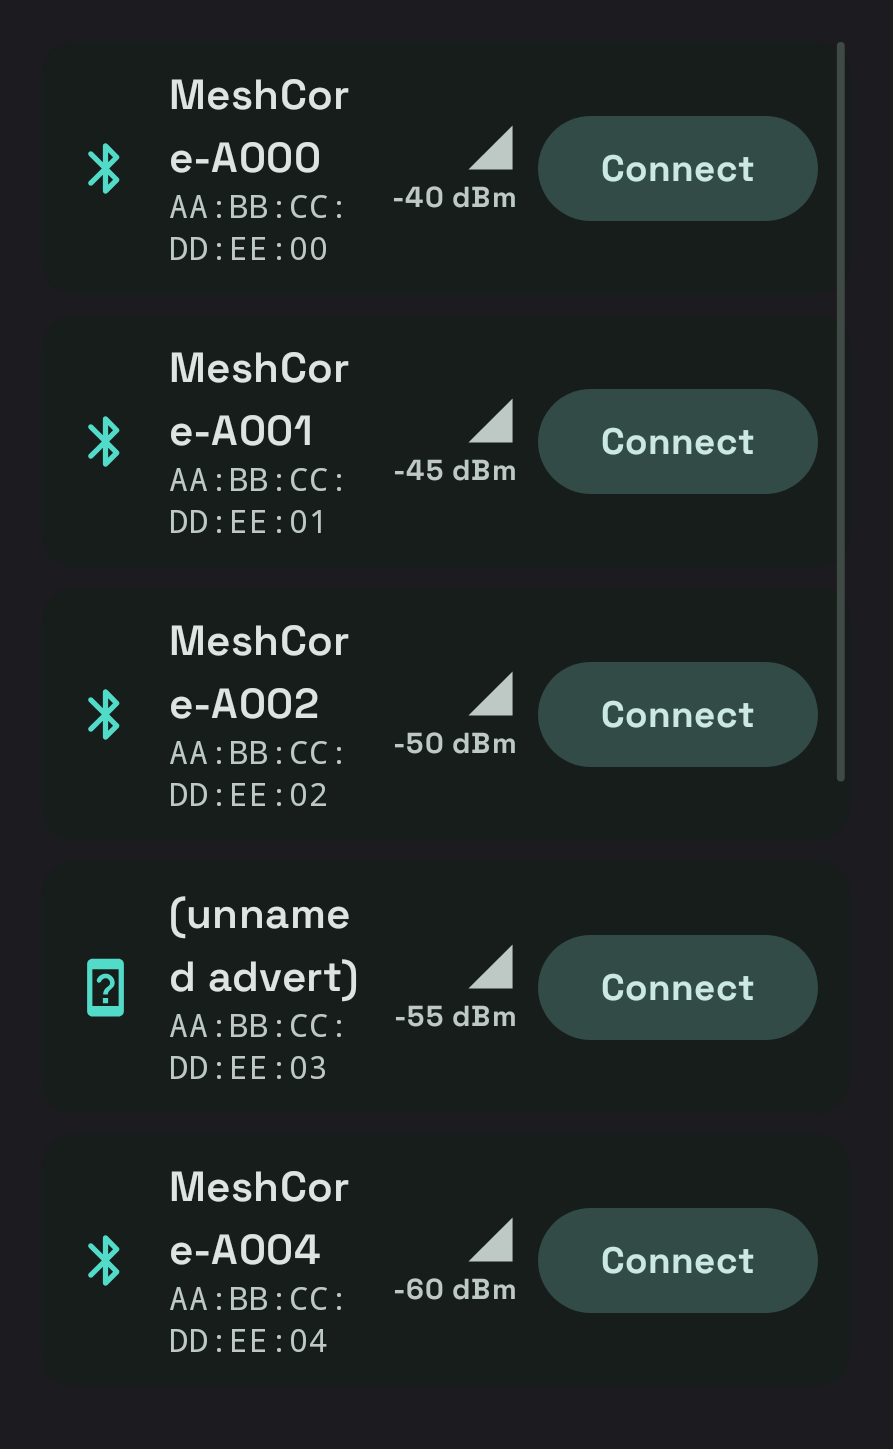Click Bluetooth icon for MeshCore-A004
This screenshot has height=1449, width=893.
(104, 1260)
